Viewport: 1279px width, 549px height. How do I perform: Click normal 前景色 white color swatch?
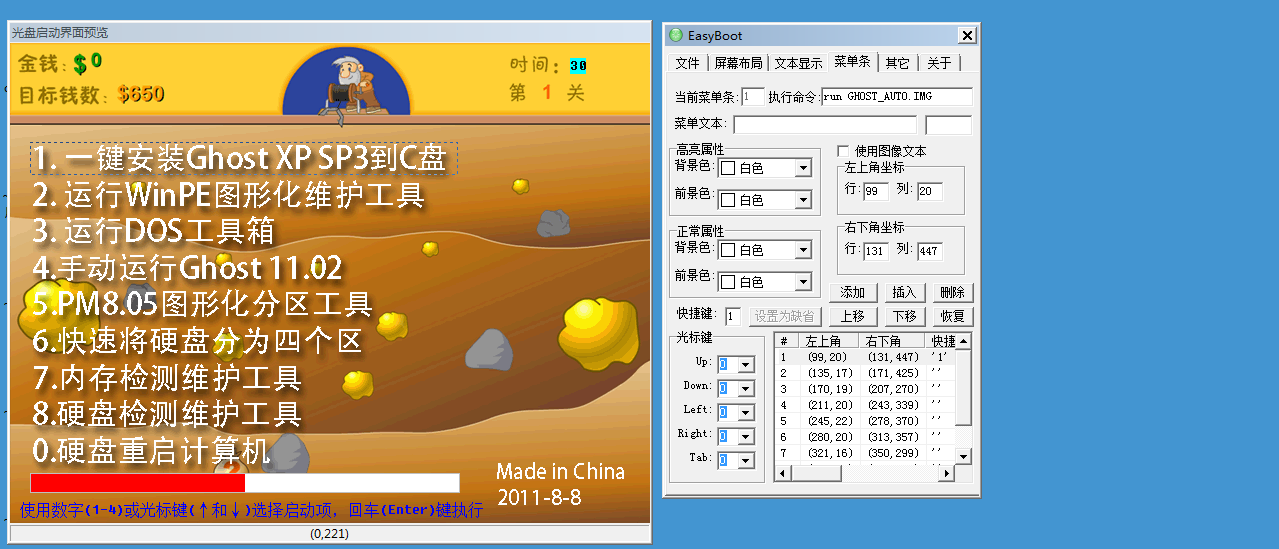pos(728,282)
